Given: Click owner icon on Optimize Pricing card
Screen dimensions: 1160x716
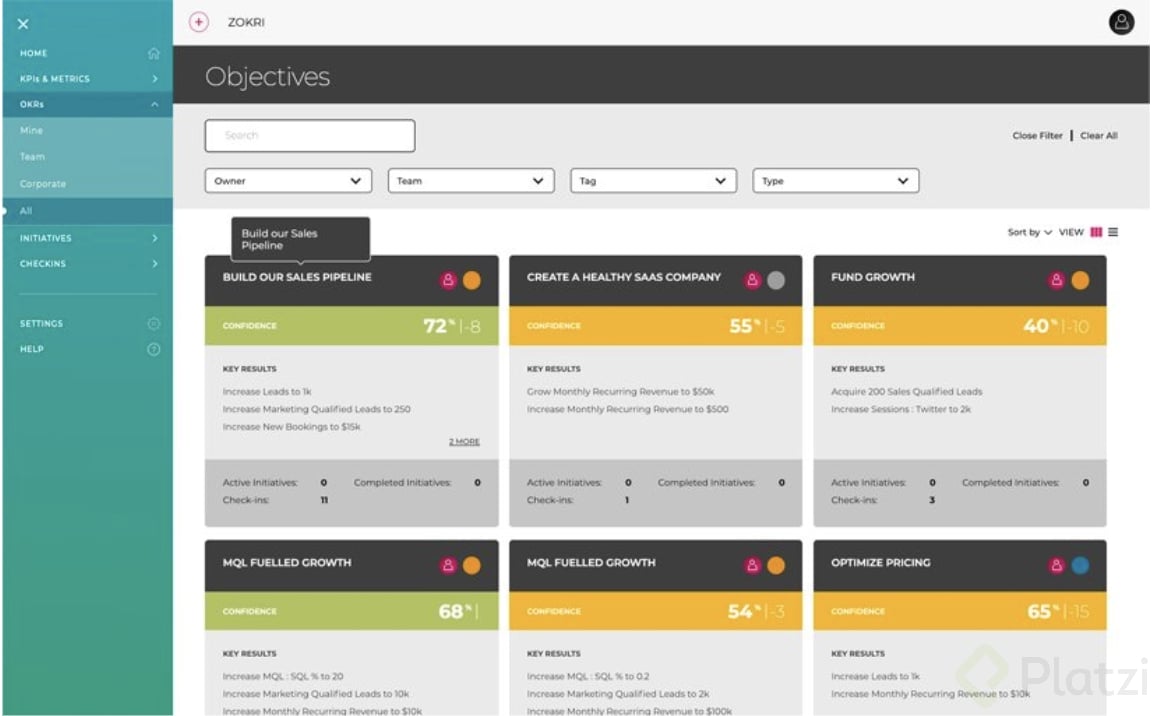Looking at the screenshot, I should pyautogui.click(x=1056, y=565).
